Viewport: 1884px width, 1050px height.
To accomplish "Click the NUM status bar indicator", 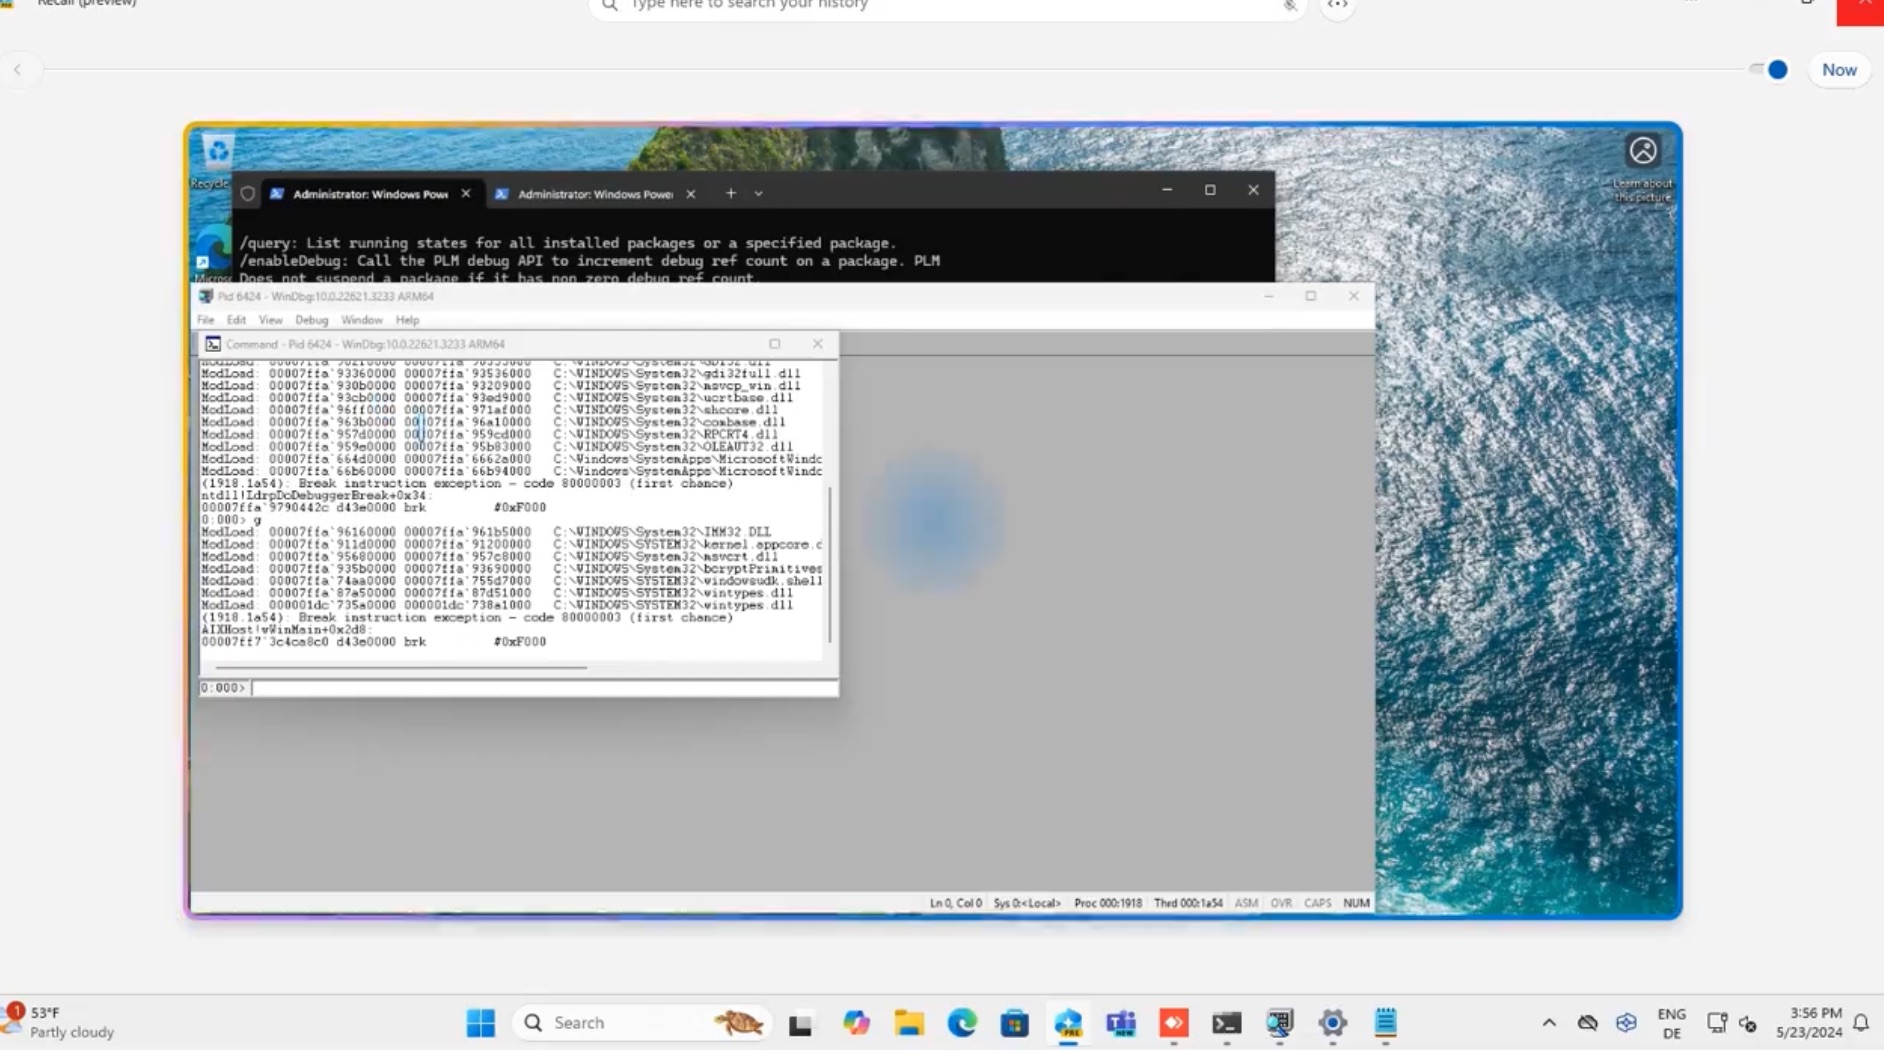I will click(x=1356, y=903).
